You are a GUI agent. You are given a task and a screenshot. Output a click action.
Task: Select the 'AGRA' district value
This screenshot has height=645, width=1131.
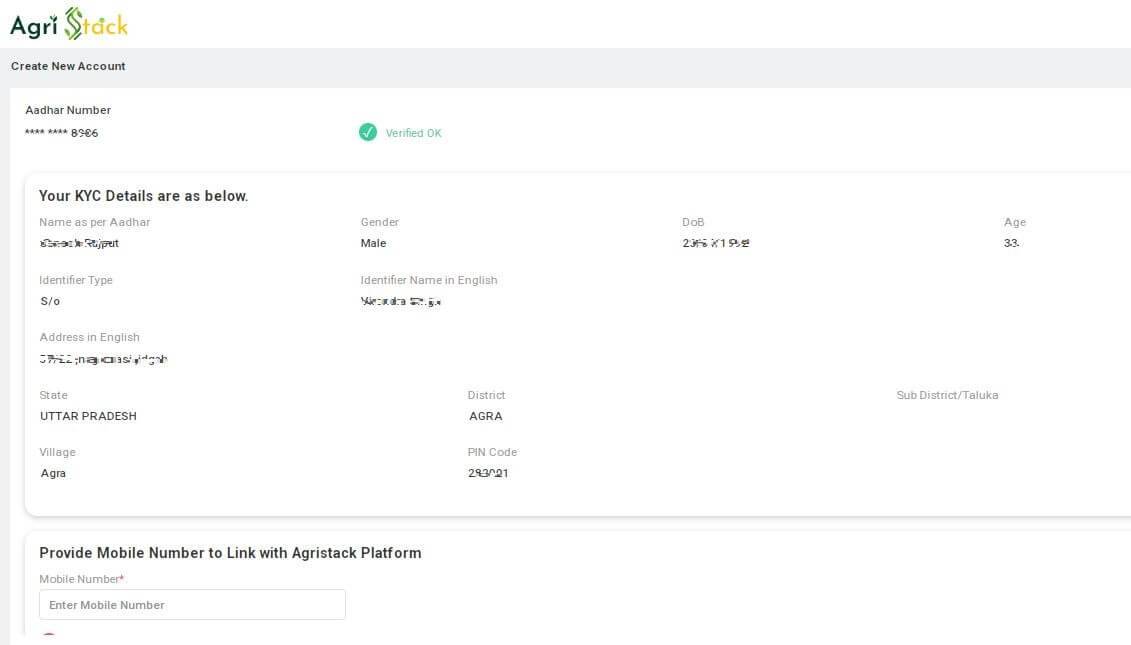point(485,416)
